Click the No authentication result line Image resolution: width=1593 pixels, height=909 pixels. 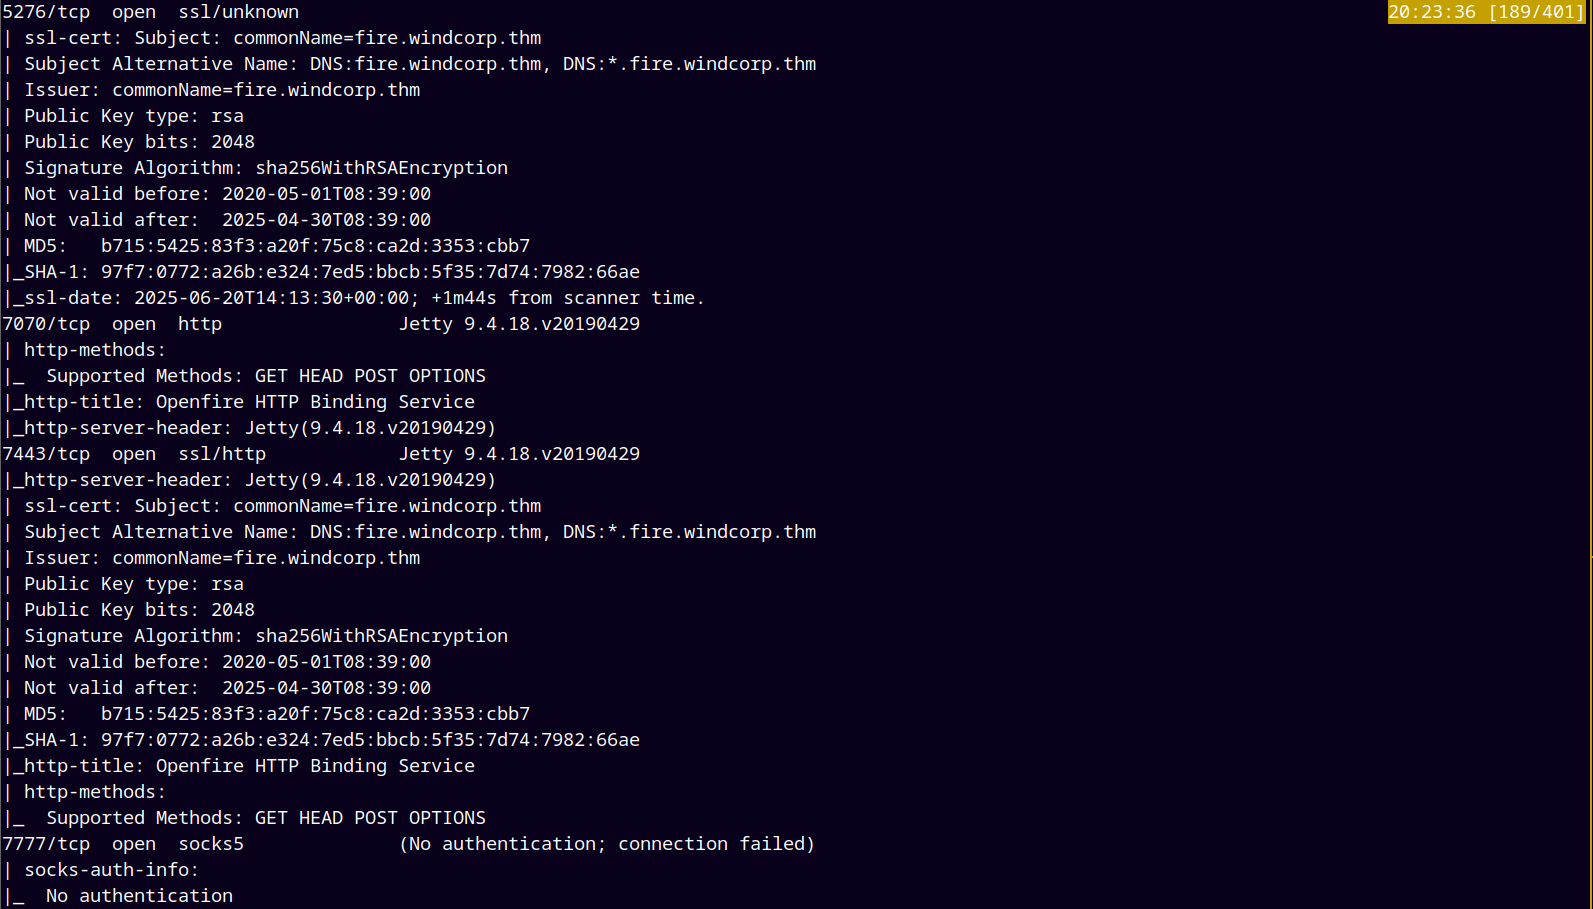[120, 896]
